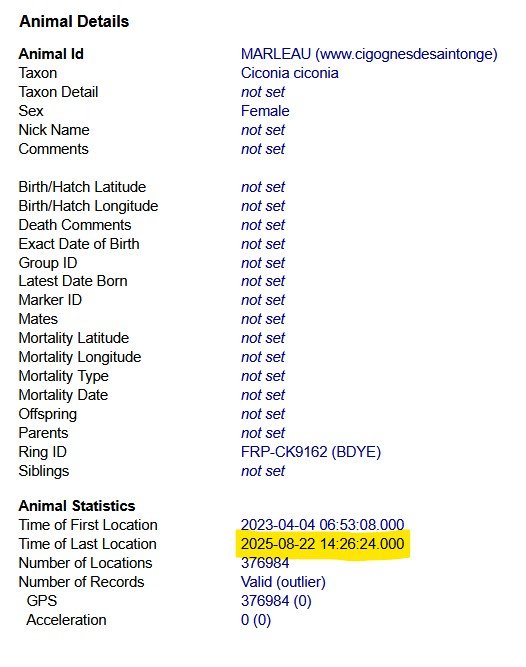Image resolution: width=526 pixels, height=667 pixels.
Task: Select the Mortality Date not set value
Action: click(x=263, y=395)
